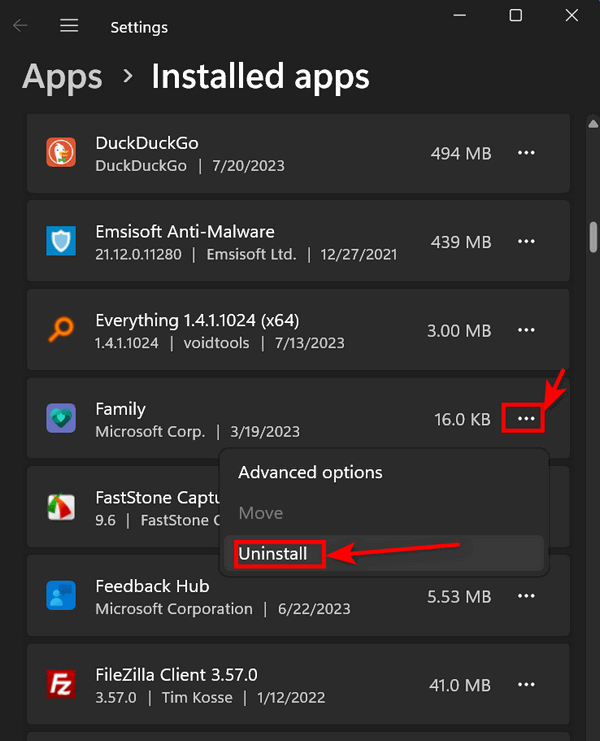Screen dimensions: 600x741
Task: Click the back arrow in Settings
Action: 20,26
